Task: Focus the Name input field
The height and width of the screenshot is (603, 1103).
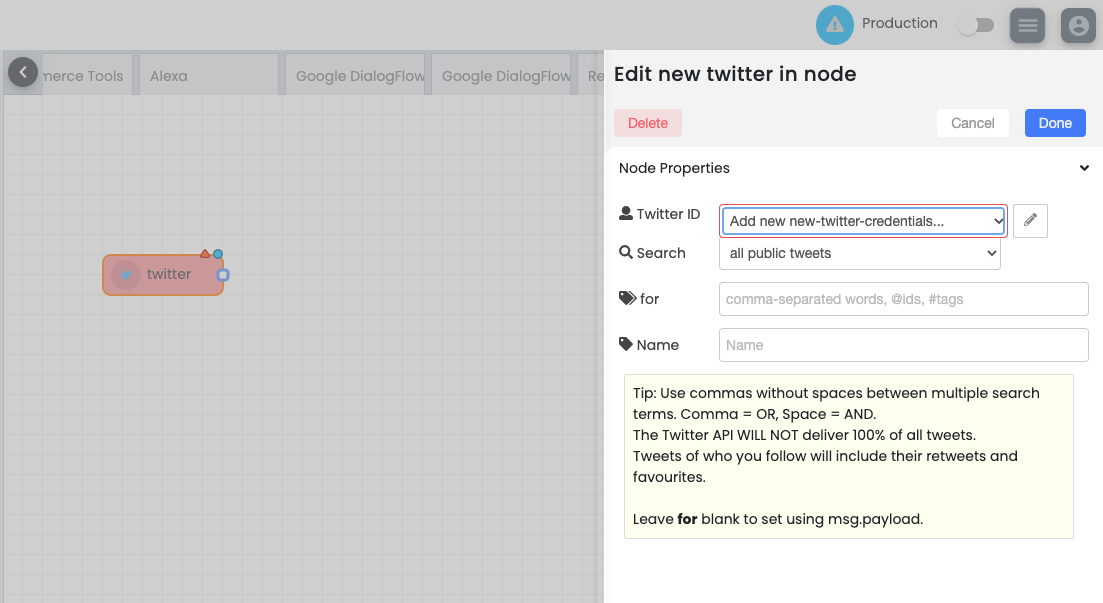Action: tap(903, 345)
